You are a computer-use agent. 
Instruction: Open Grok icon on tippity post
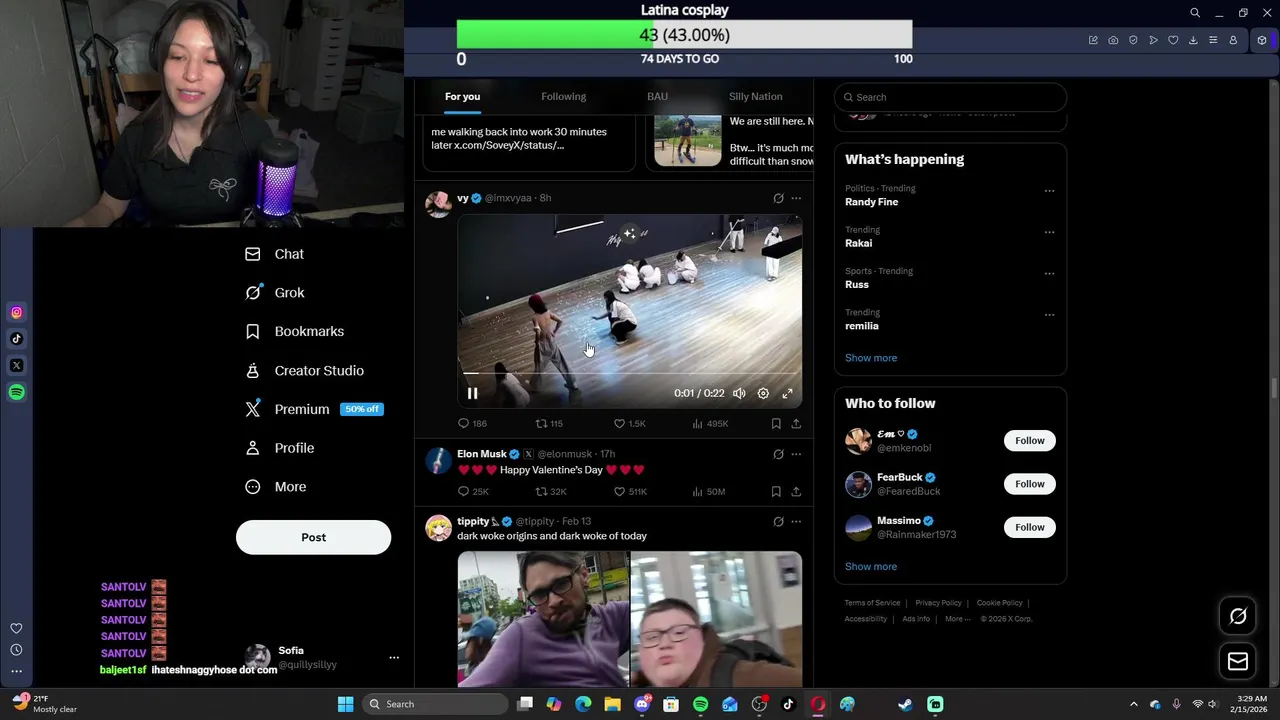tap(778, 521)
